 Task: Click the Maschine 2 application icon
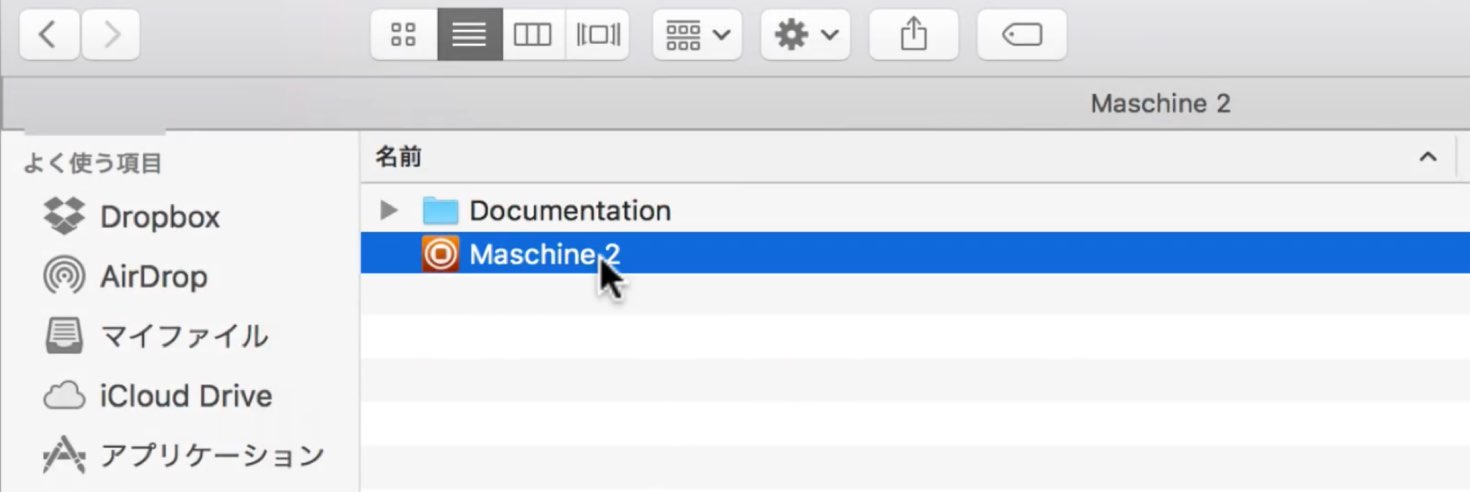coord(440,254)
